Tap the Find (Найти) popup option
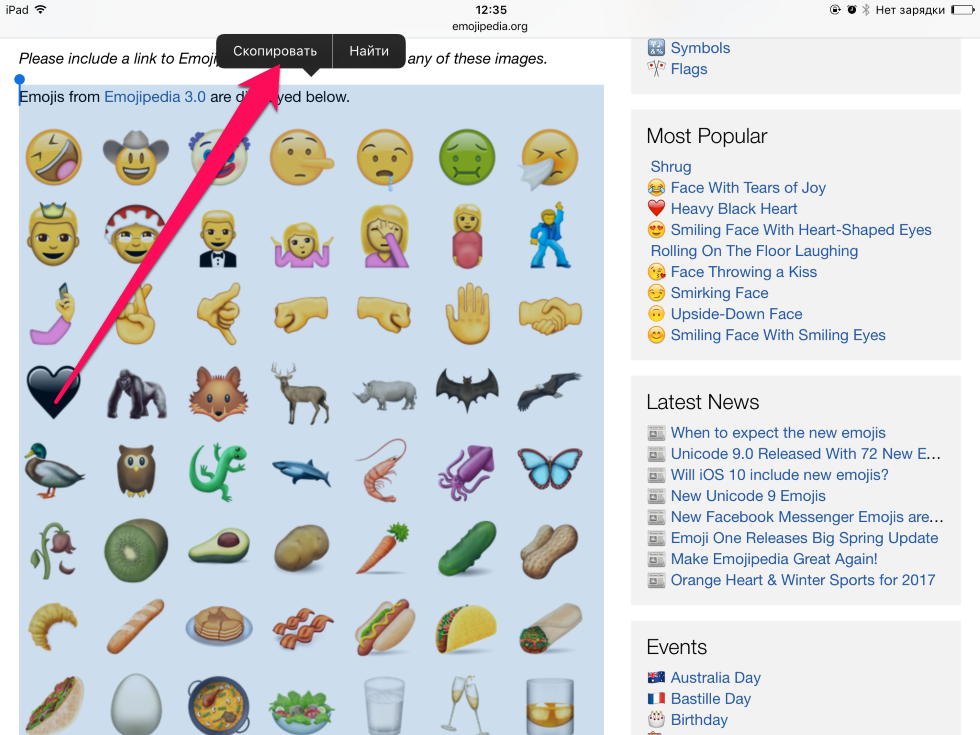Image resolution: width=980 pixels, height=735 pixels. [x=369, y=51]
